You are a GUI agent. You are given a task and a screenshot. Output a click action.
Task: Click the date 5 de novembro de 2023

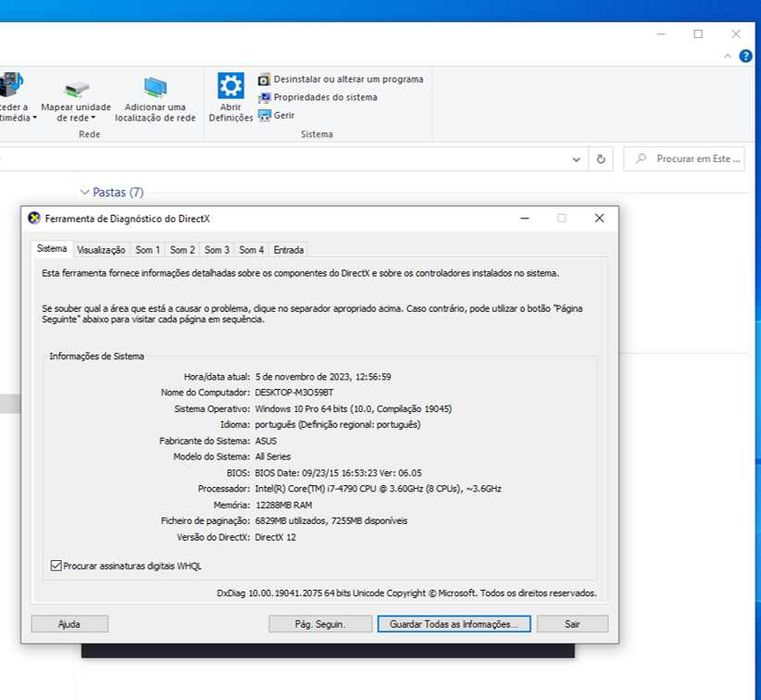tap(323, 377)
